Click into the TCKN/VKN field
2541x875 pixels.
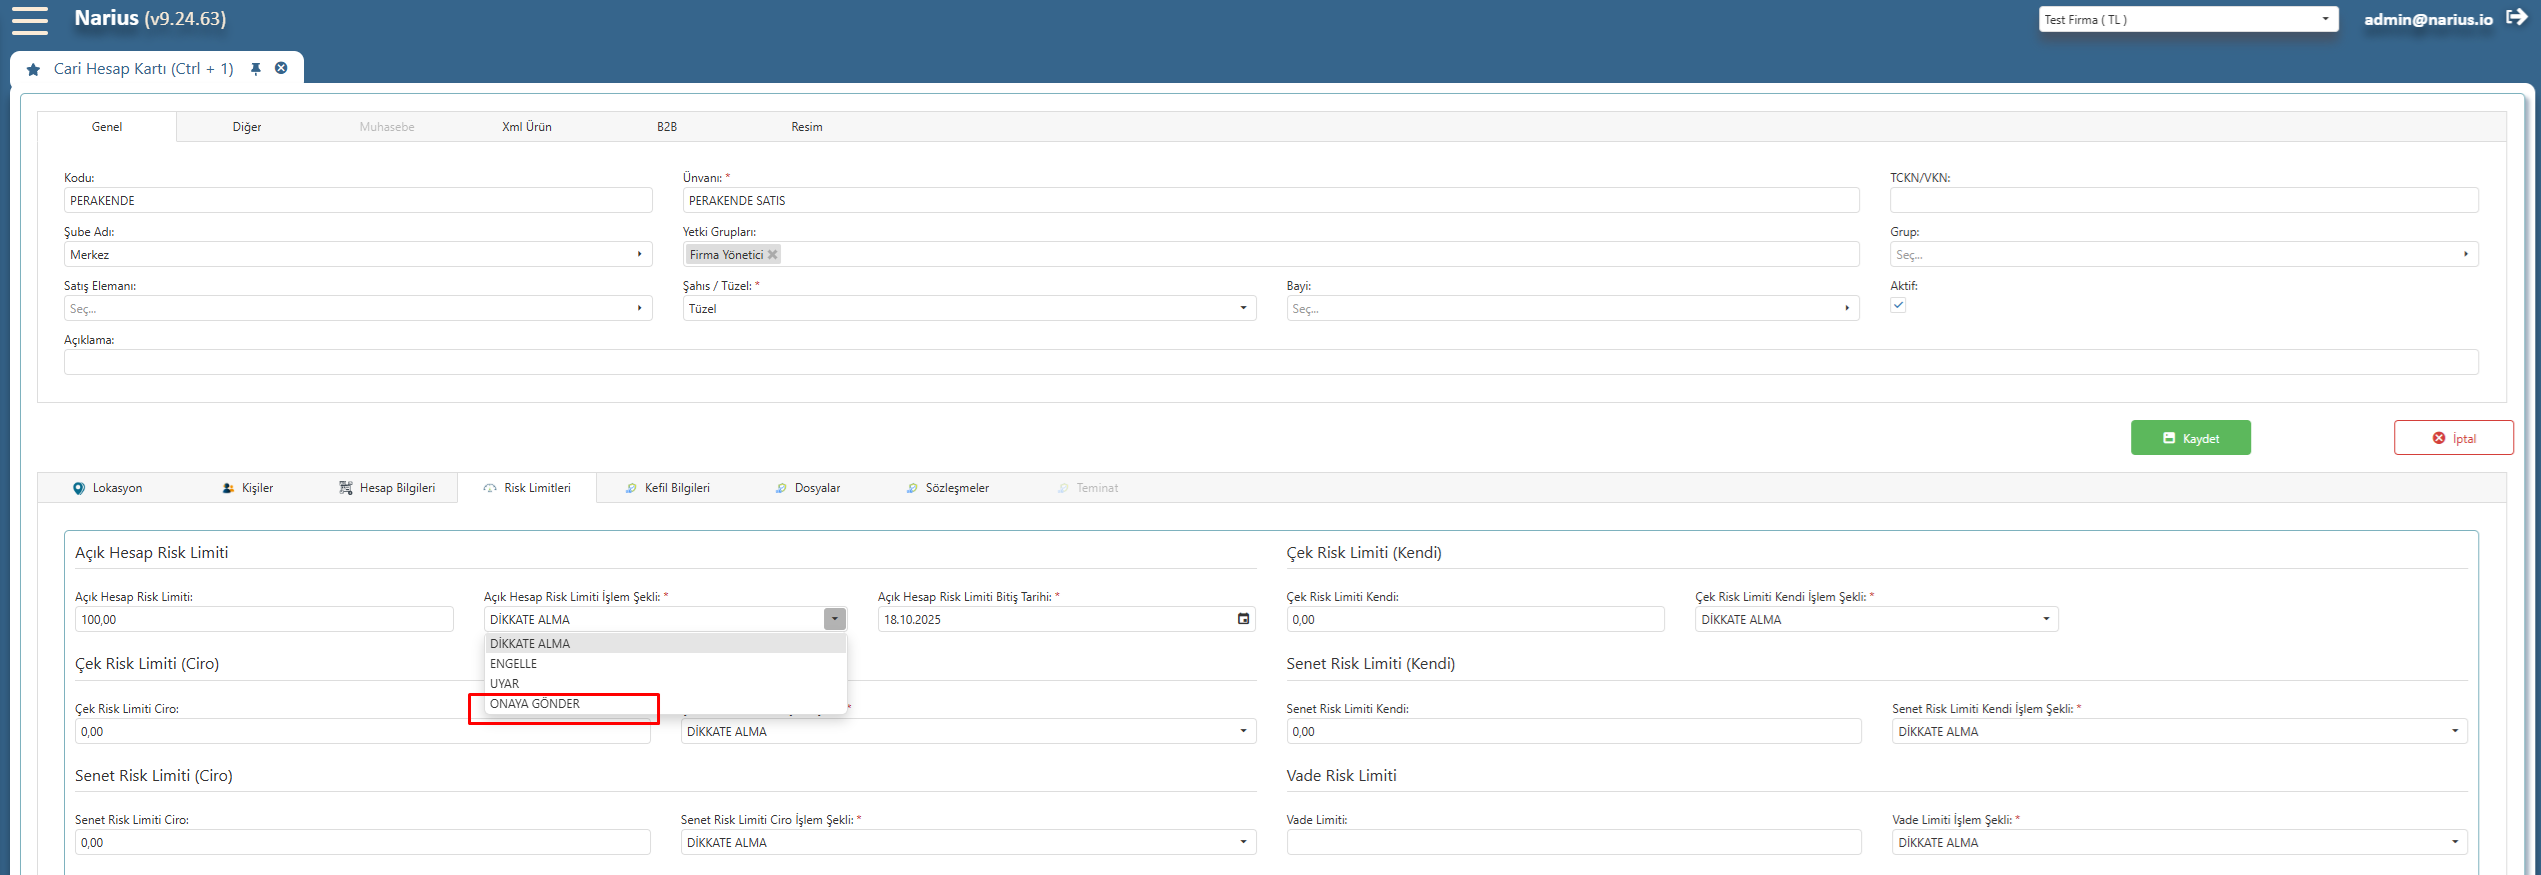pos(2184,201)
